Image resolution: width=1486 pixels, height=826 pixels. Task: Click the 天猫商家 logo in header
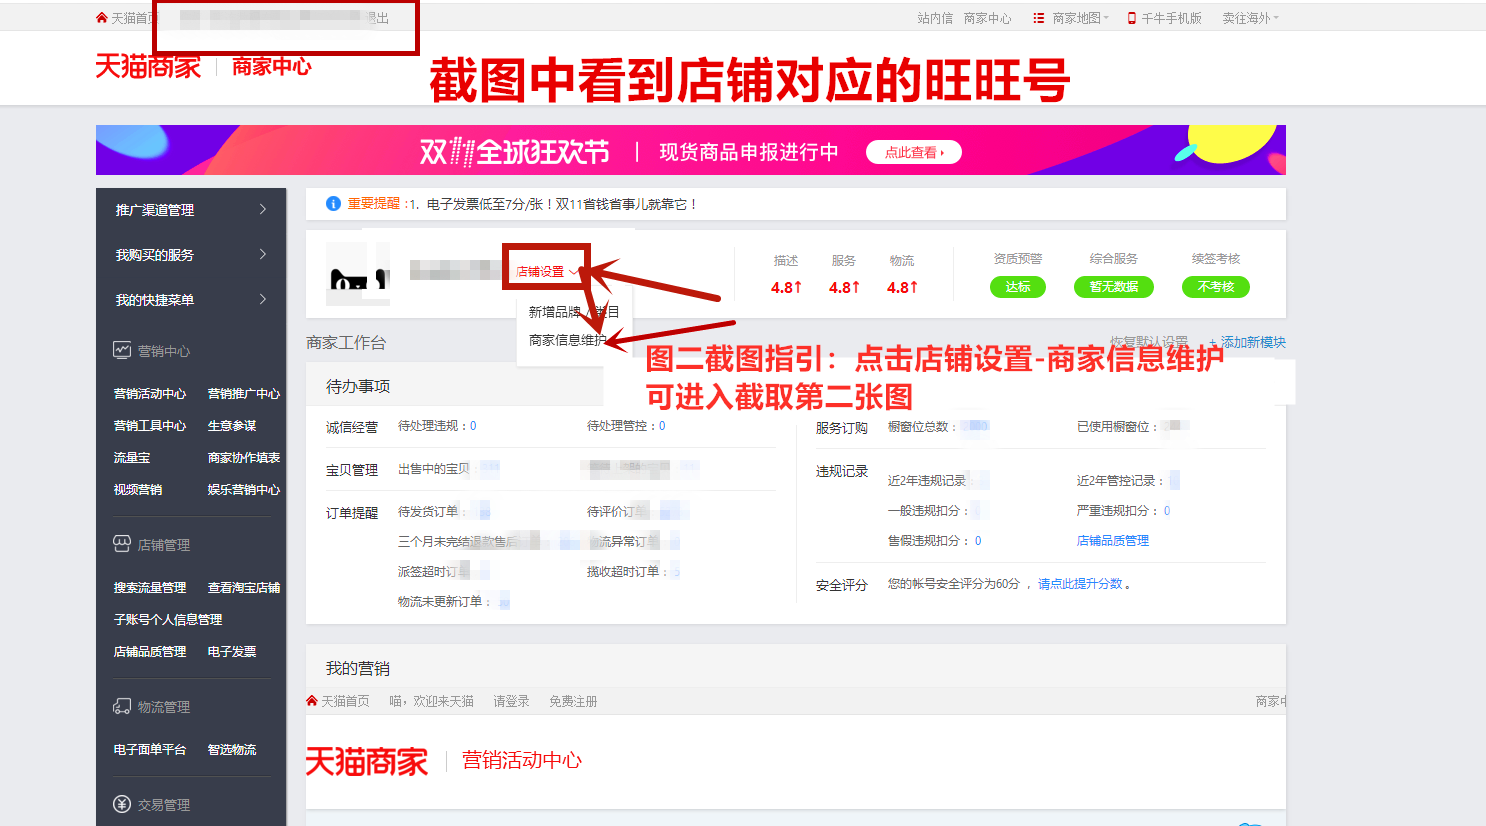click(148, 67)
